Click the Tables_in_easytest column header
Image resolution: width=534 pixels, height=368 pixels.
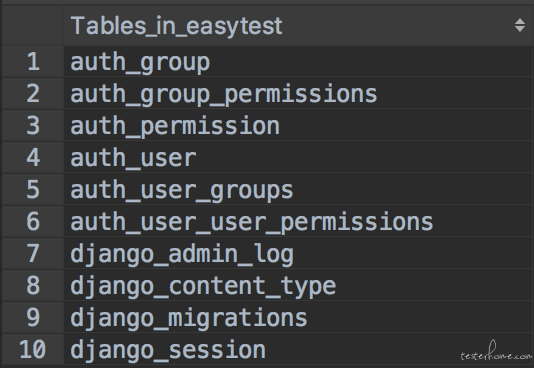(297, 26)
